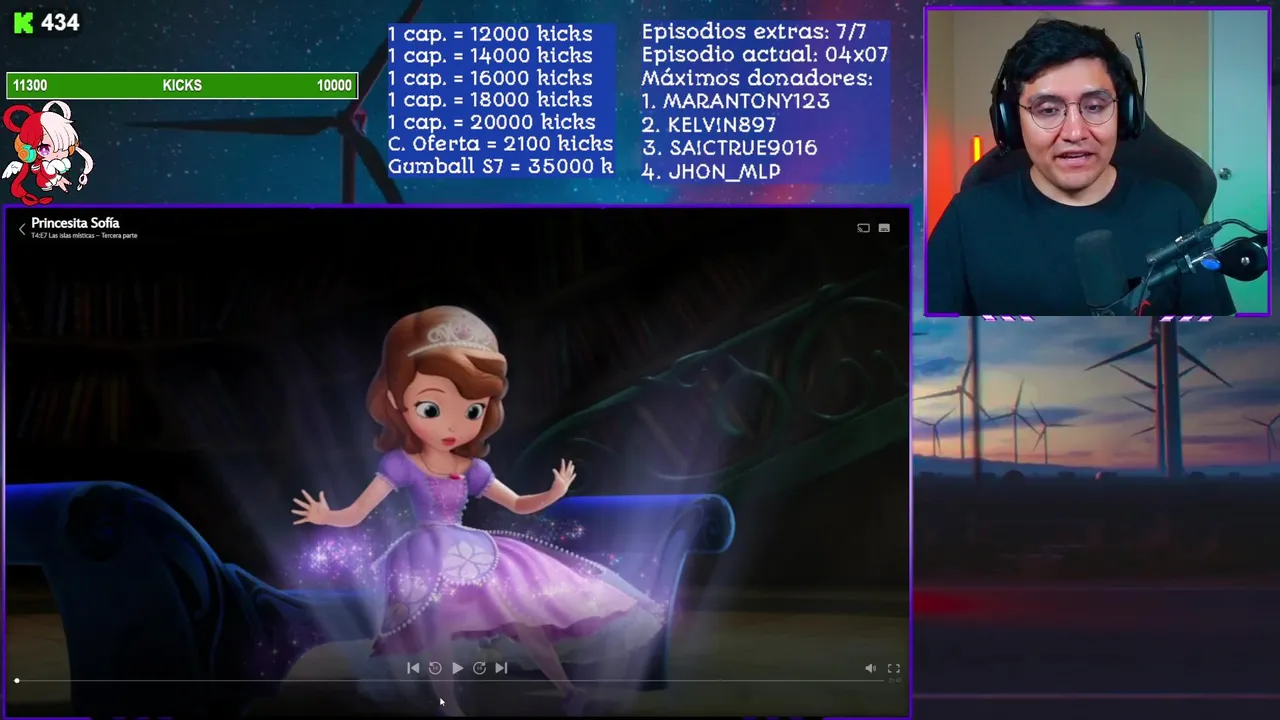Mute the video player volume
The image size is (1280, 720).
pyautogui.click(x=870, y=668)
